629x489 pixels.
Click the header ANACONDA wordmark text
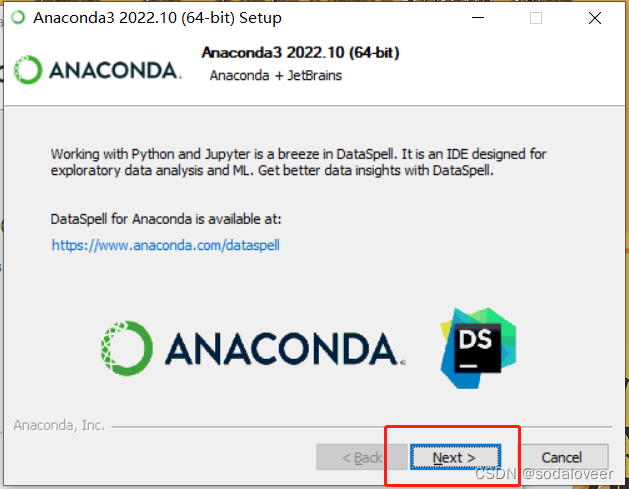point(115,71)
